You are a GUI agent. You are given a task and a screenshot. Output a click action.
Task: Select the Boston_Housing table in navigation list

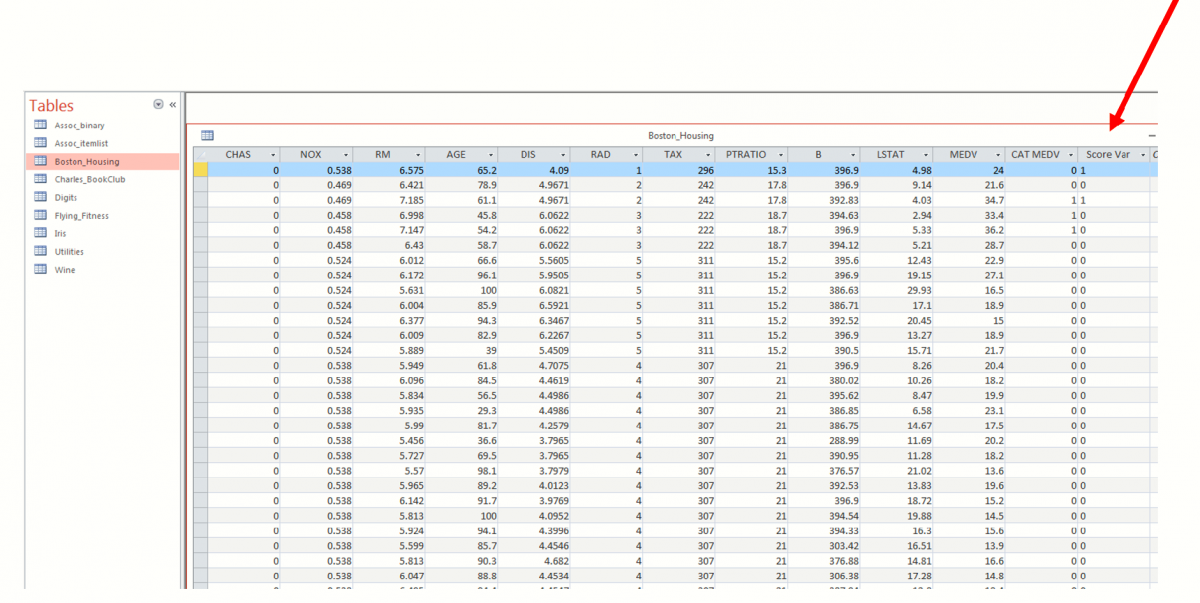[86, 161]
